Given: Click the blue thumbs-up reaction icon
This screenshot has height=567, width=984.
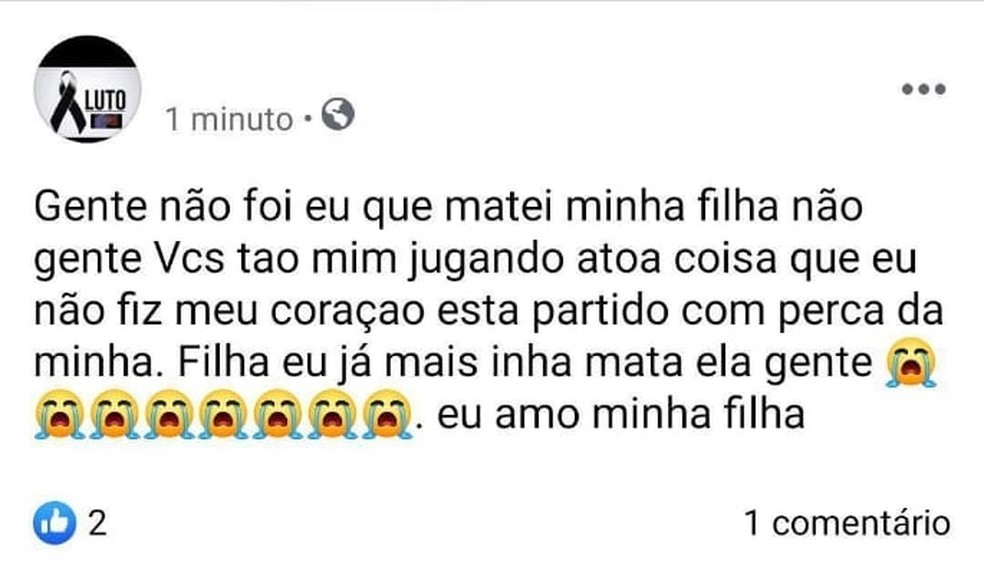Looking at the screenshot, I should point(53,524).
